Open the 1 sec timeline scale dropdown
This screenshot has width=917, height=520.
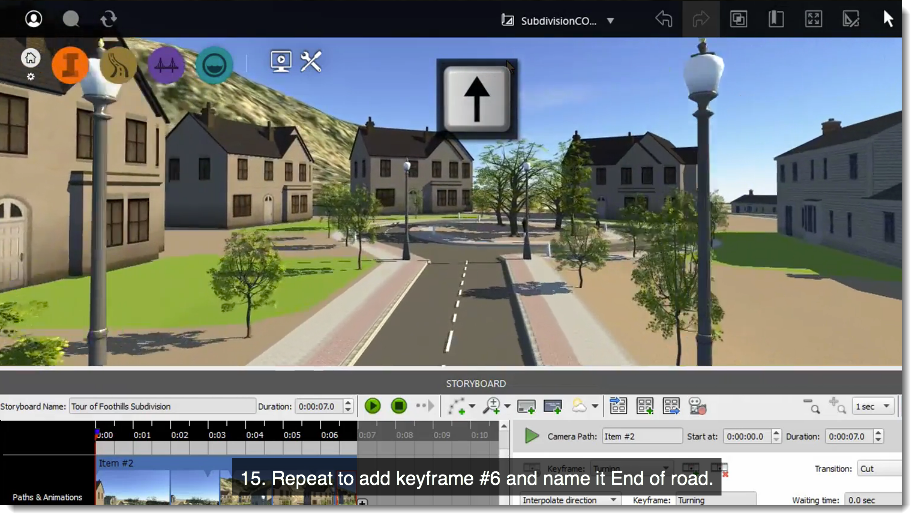[x=873, y=407]
